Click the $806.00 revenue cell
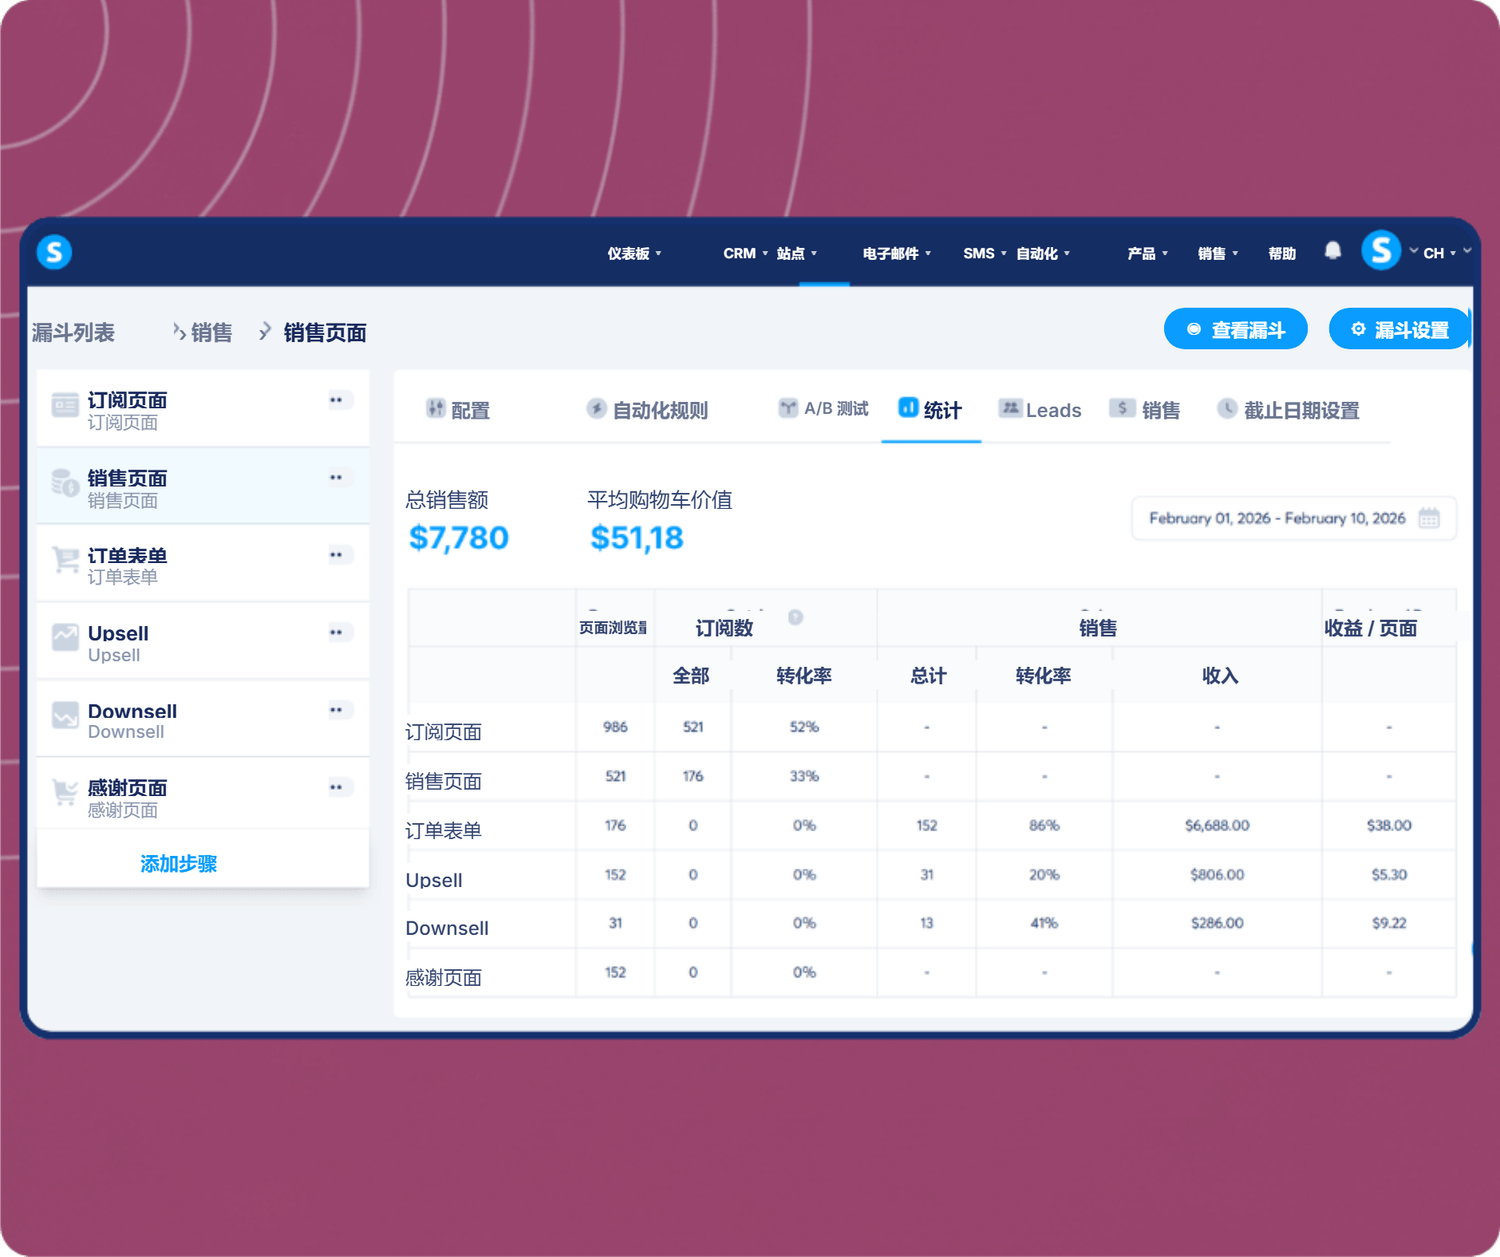Viewport: 1500px width, 1257px height. pos(1217,874)
